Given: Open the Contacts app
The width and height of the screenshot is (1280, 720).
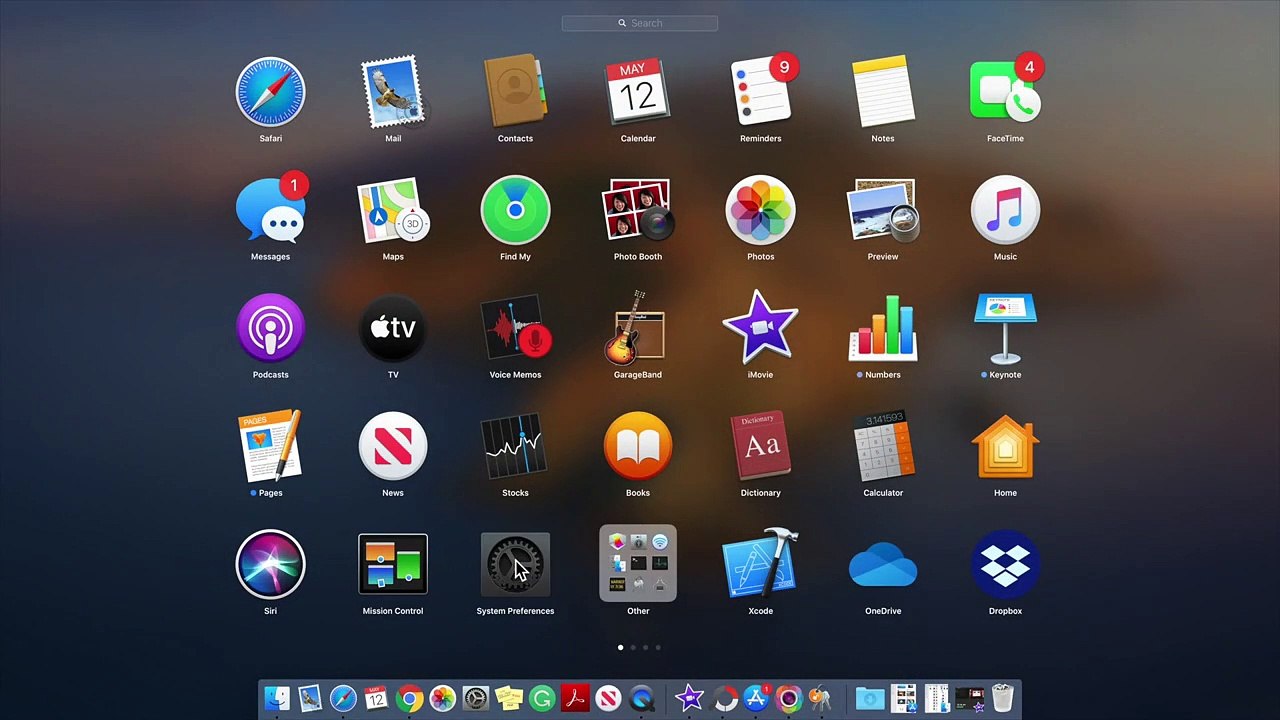Looking at the screenshot, I should (x=515, y=92).
